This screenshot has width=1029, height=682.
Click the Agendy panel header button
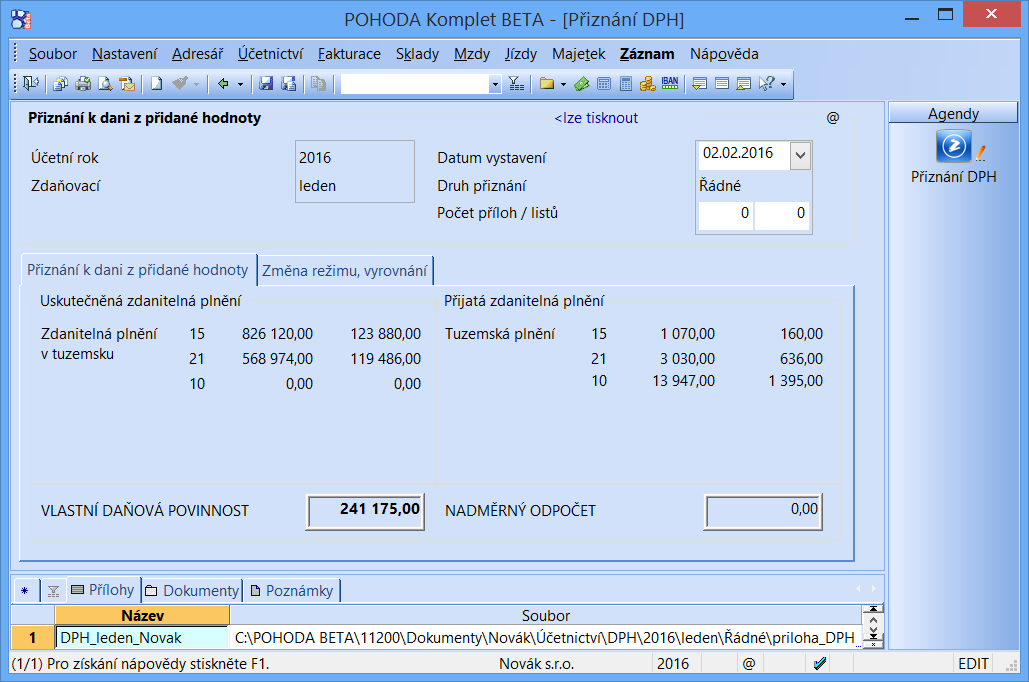coord(953,114)
